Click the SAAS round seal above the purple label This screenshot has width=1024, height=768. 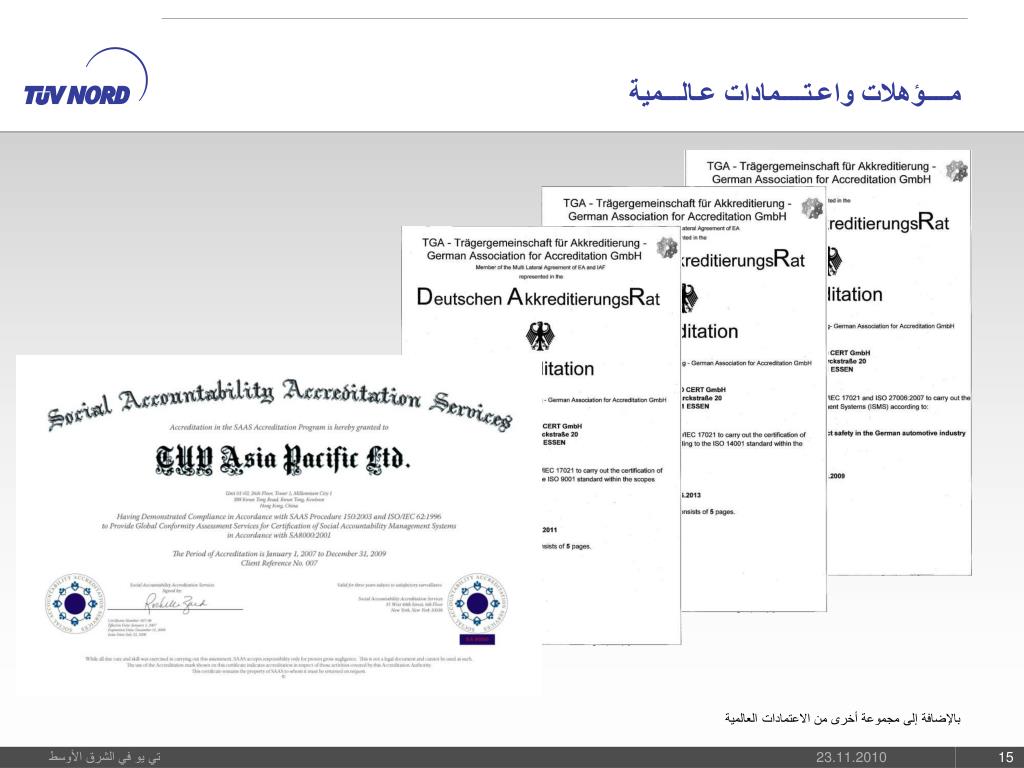[477, 603]
